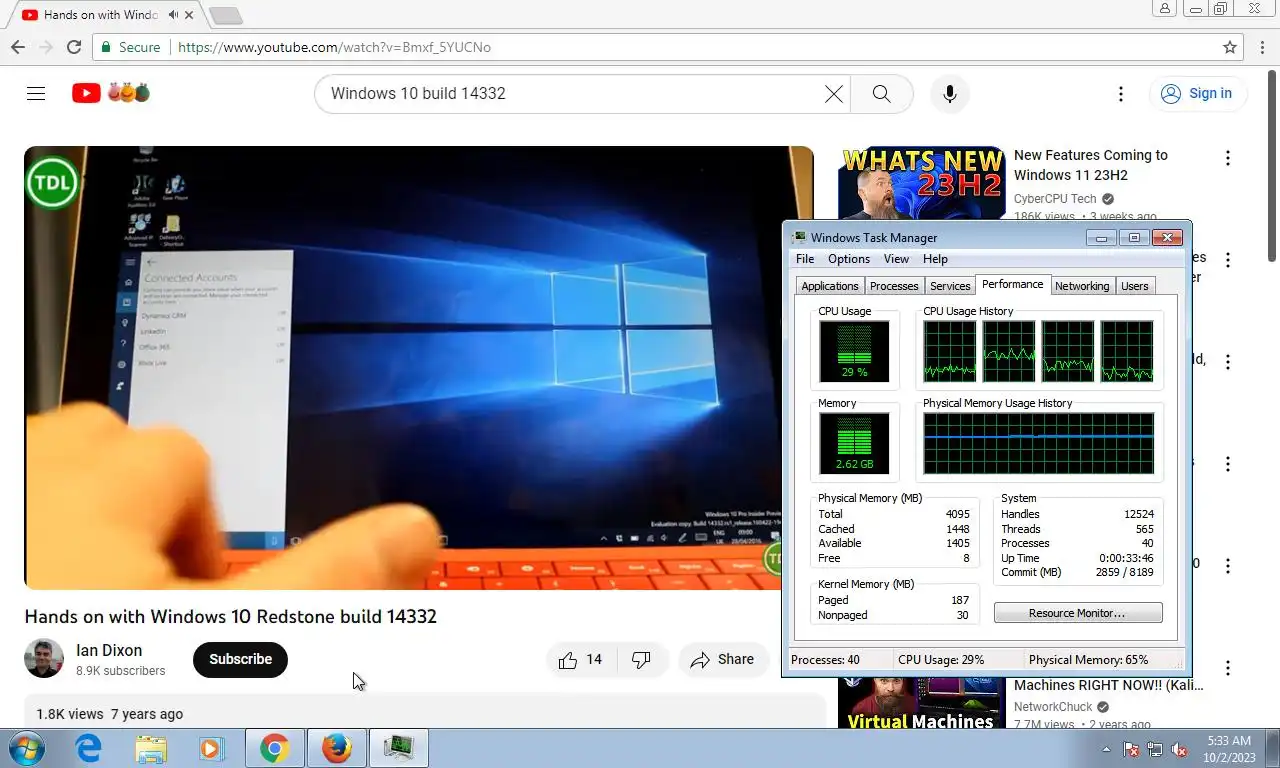
Task: Launch Firefox from the taskbar
Action: [x=337, y=748]
